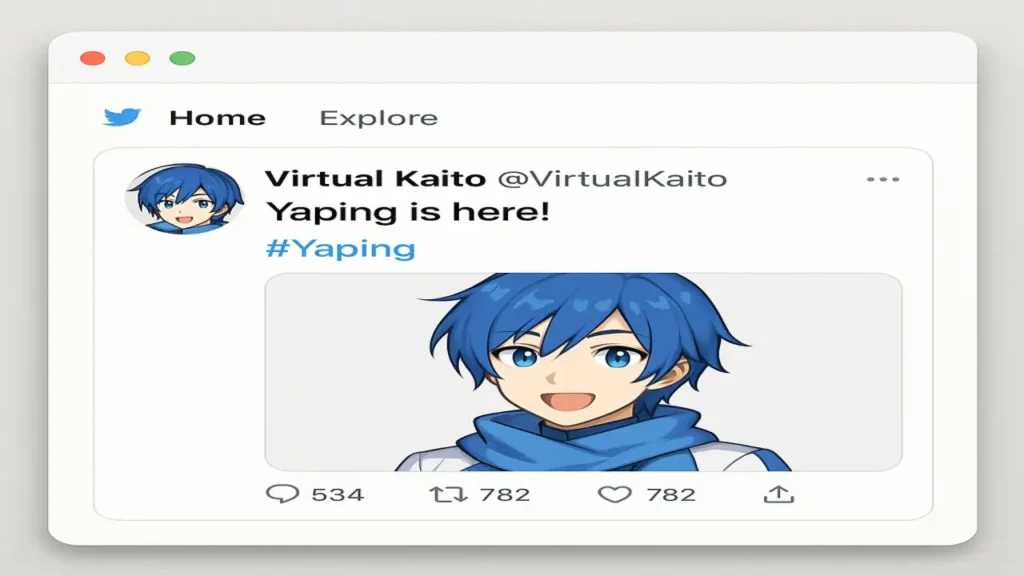This screenshot has height=576, width=1024.
Task: Retweet using the arrows icon
Action: (x=448, y=494)
